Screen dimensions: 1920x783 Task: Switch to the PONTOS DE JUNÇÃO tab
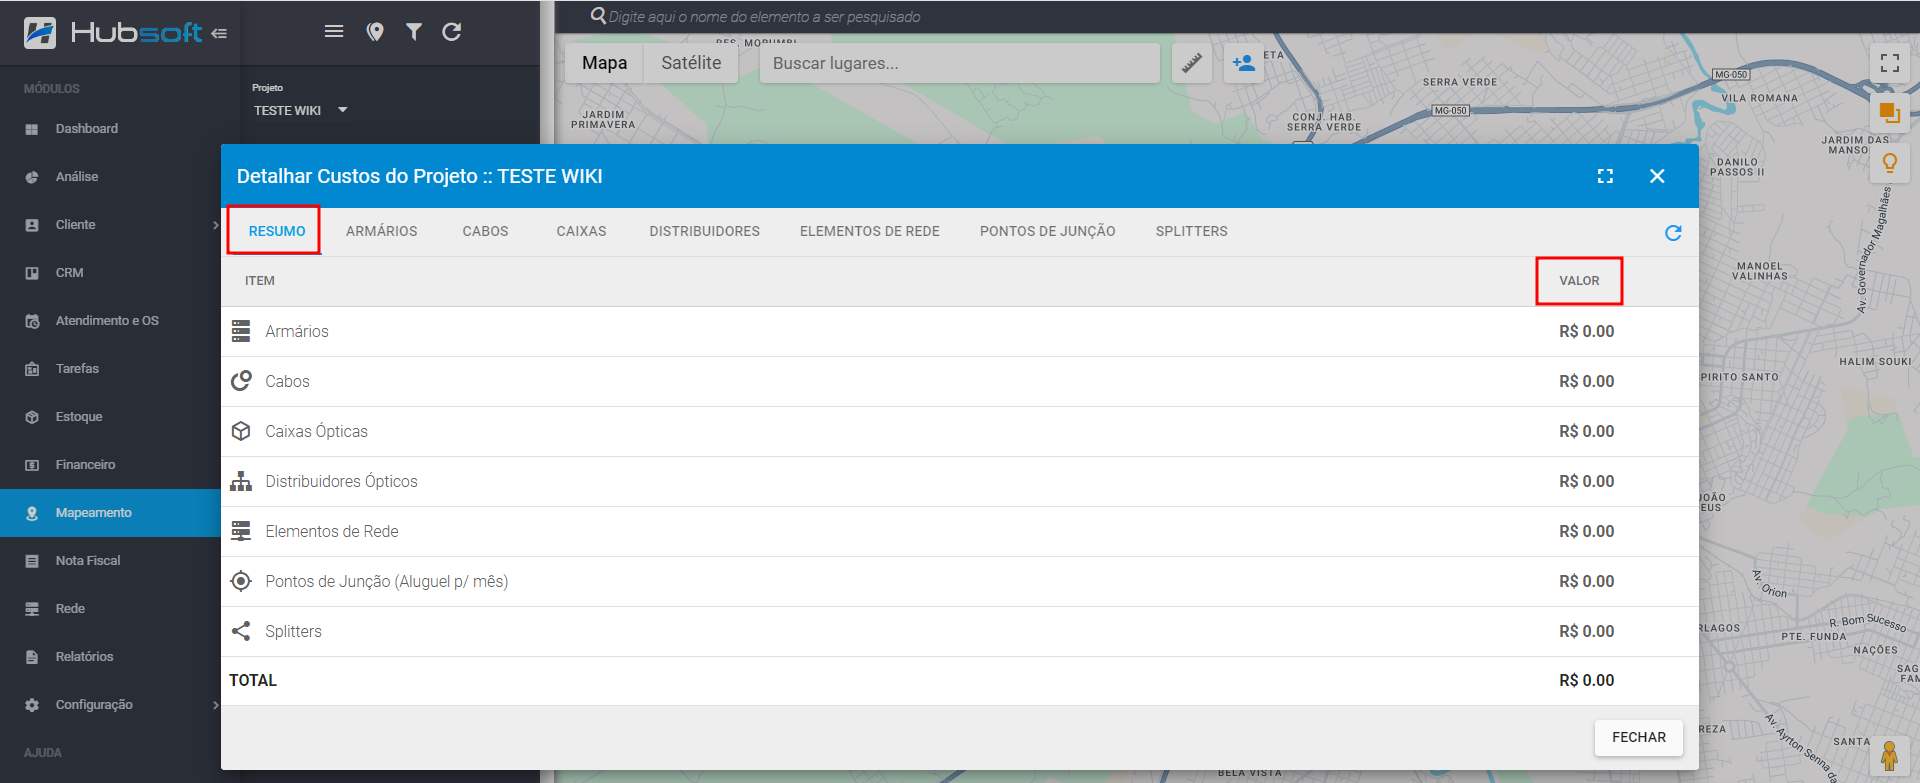pyautogui.click(x=1048, y=231)
